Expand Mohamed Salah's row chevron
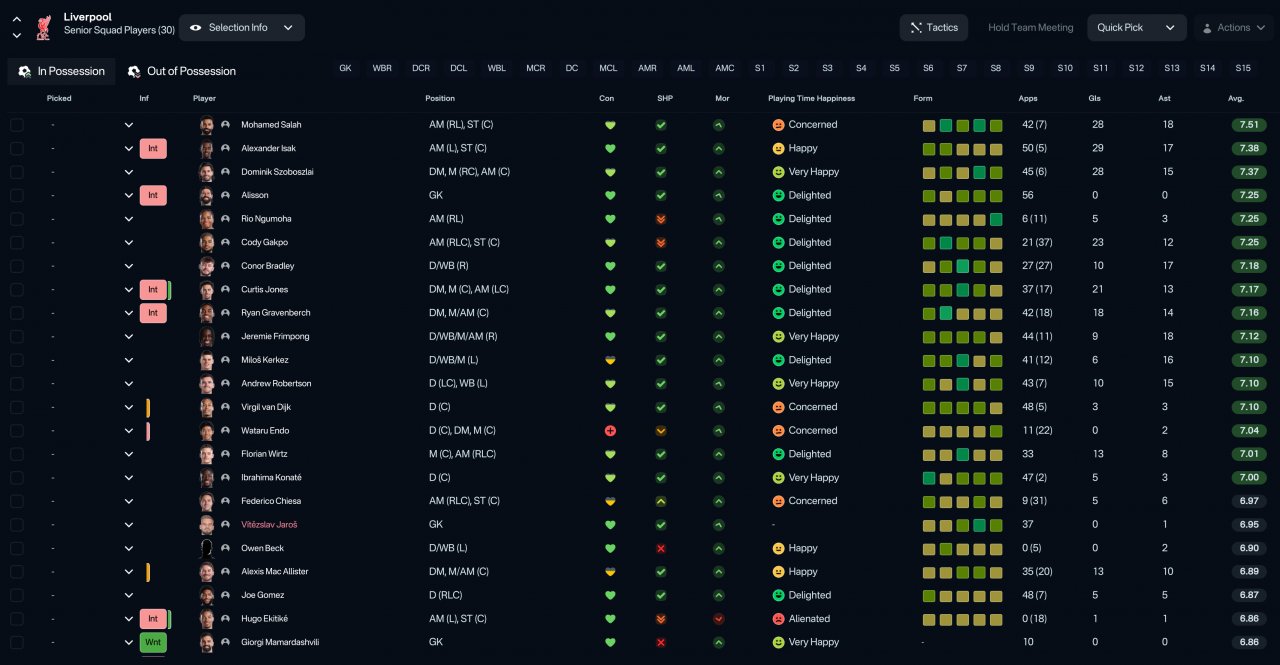Viewport: 1280px width, 665px height. coord(129,125)
